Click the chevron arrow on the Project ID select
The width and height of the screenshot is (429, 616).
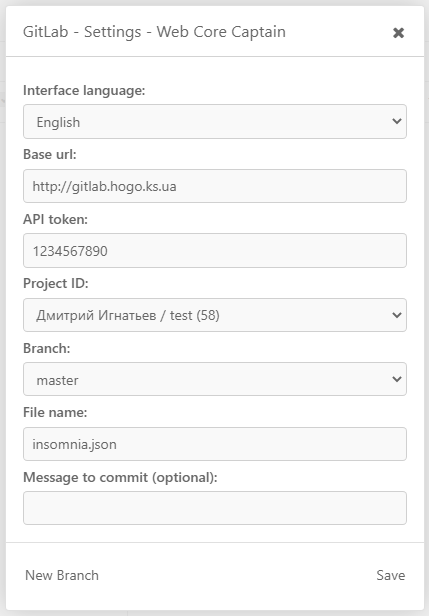click(x=397, y=315)
